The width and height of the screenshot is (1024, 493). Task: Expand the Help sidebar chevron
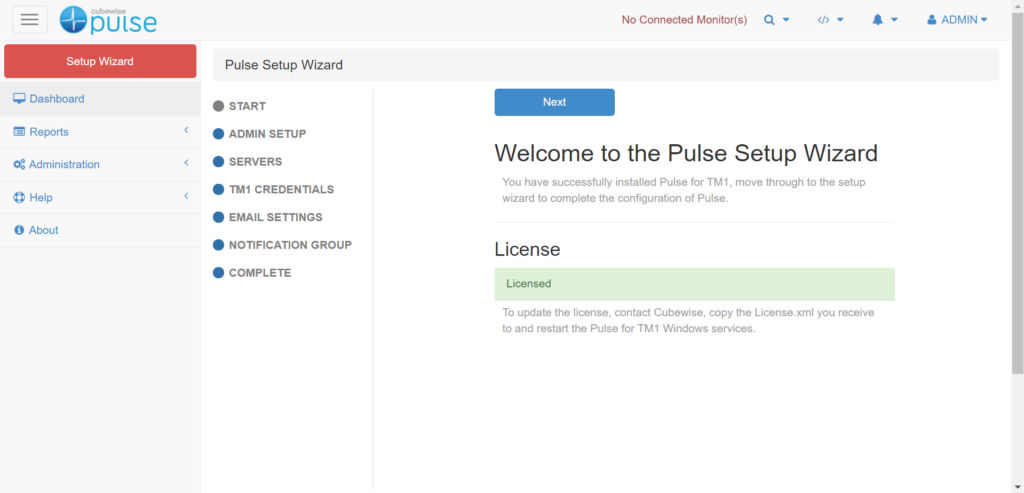pos(186,197)
